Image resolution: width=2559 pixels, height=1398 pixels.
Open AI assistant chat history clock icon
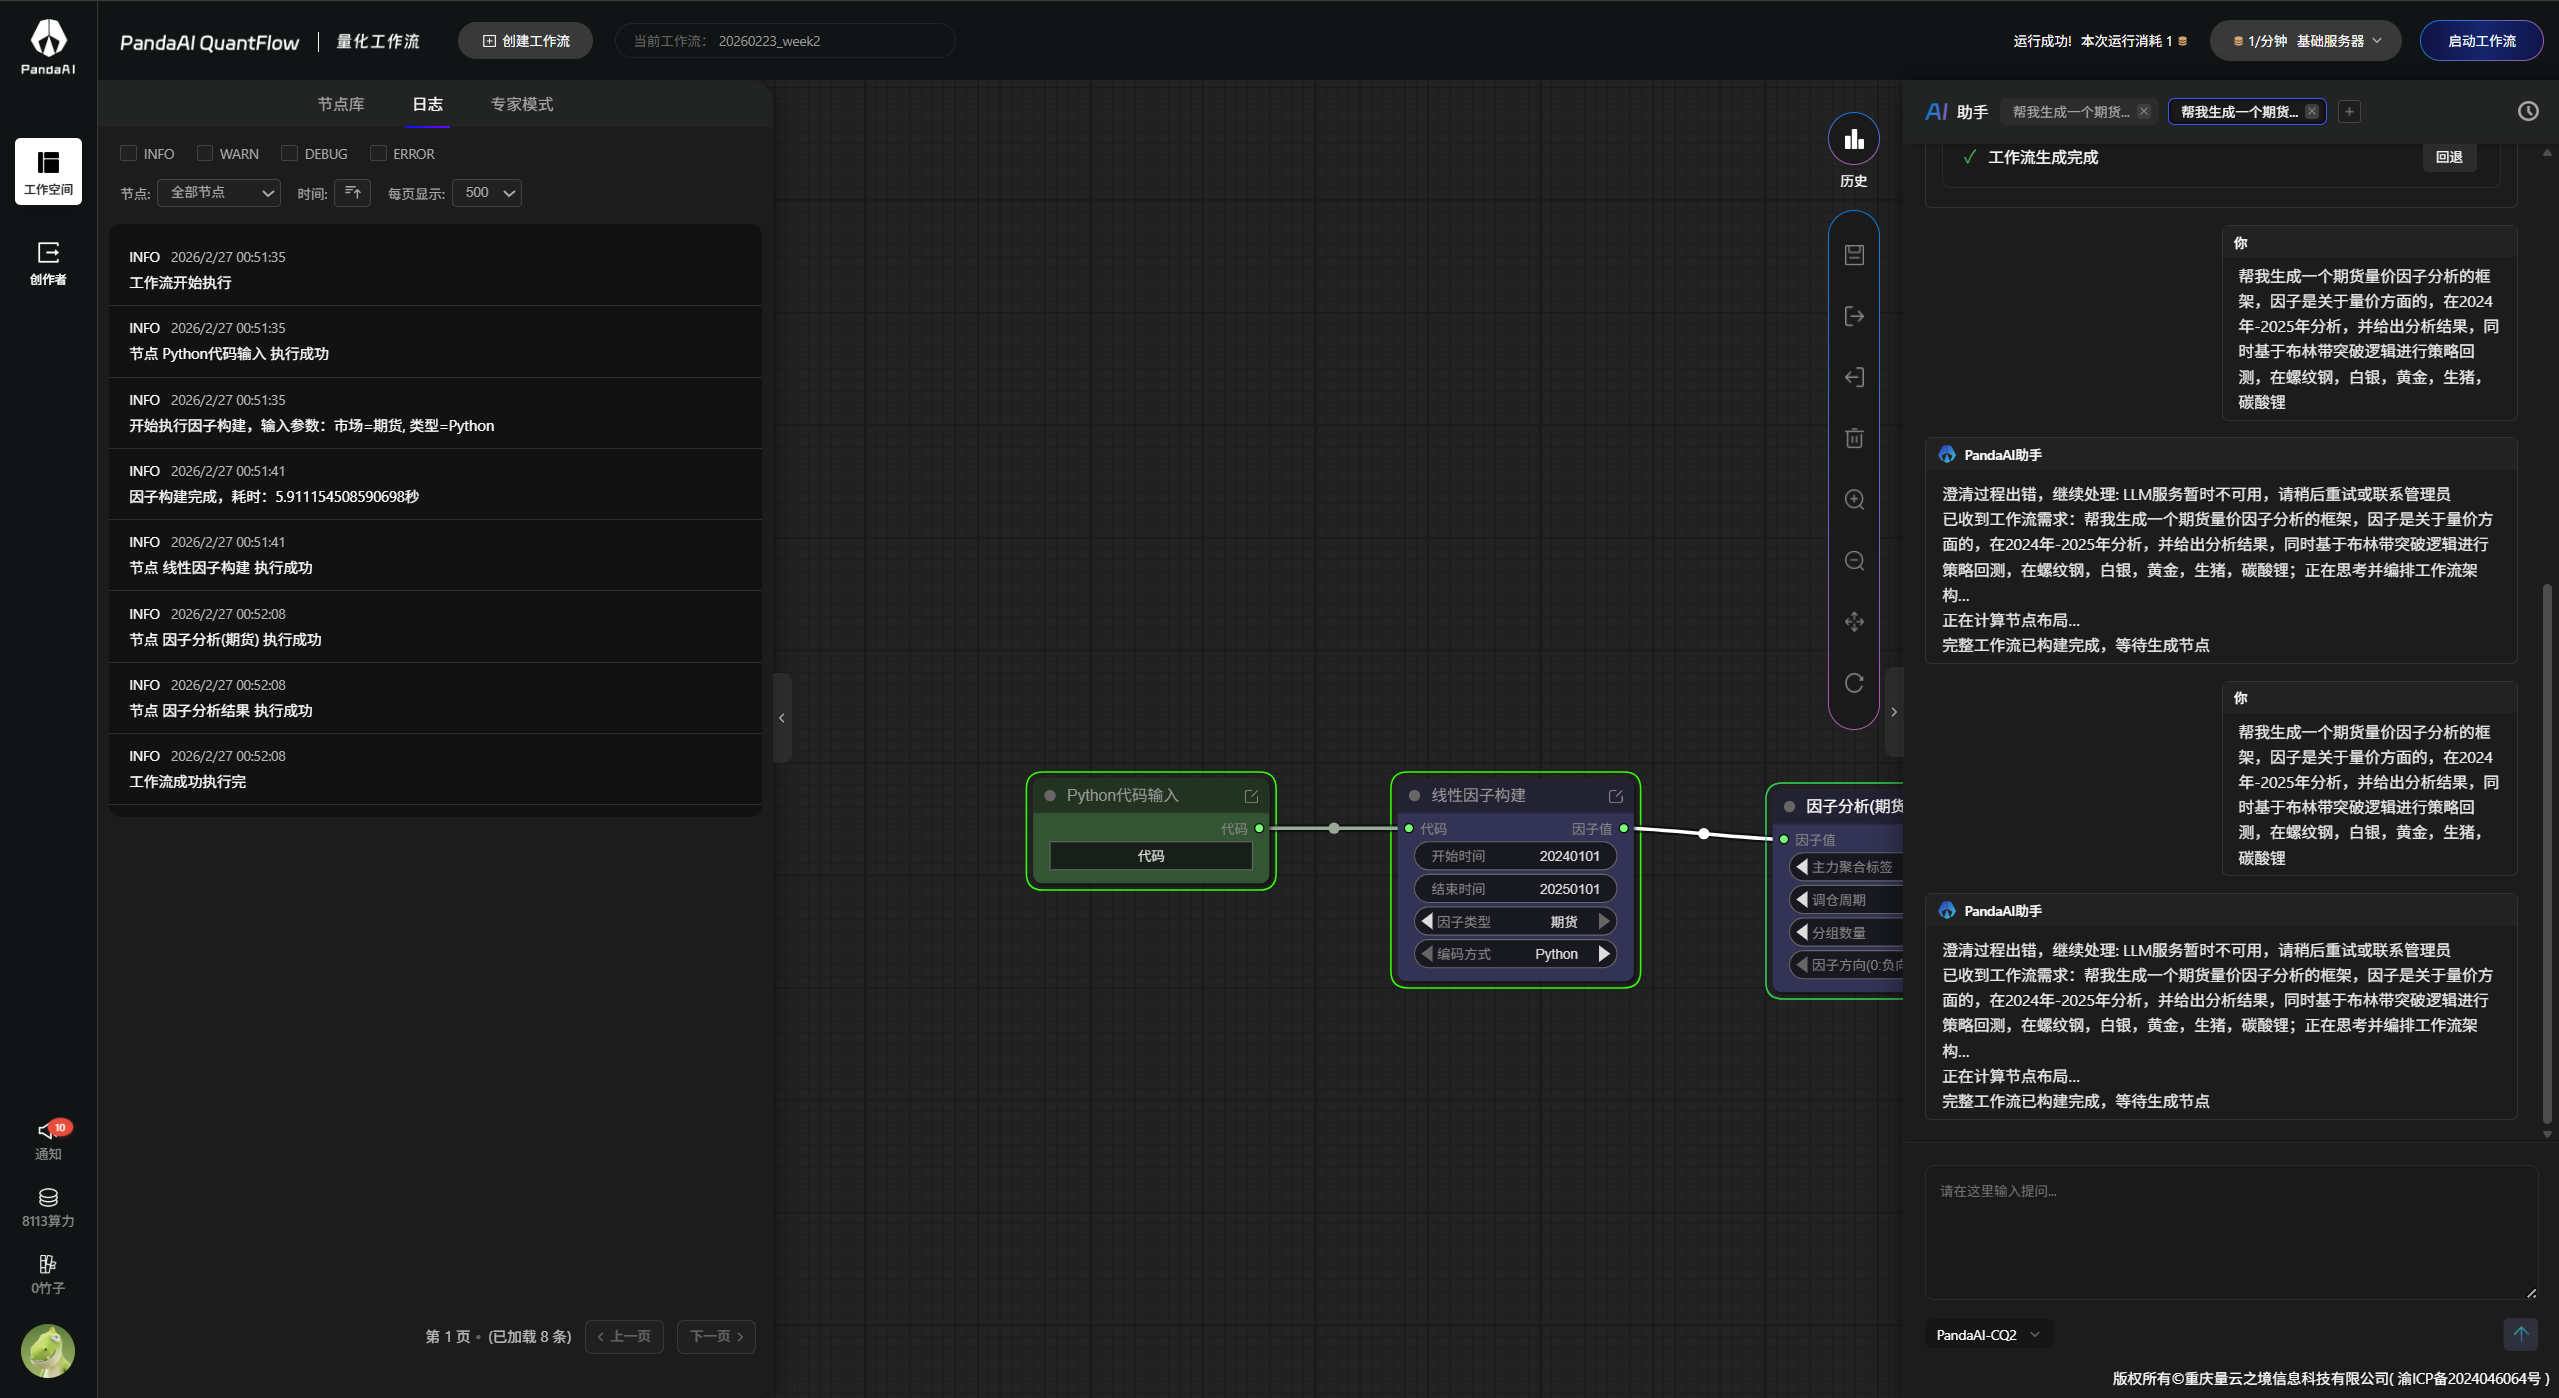[2527, 111]
